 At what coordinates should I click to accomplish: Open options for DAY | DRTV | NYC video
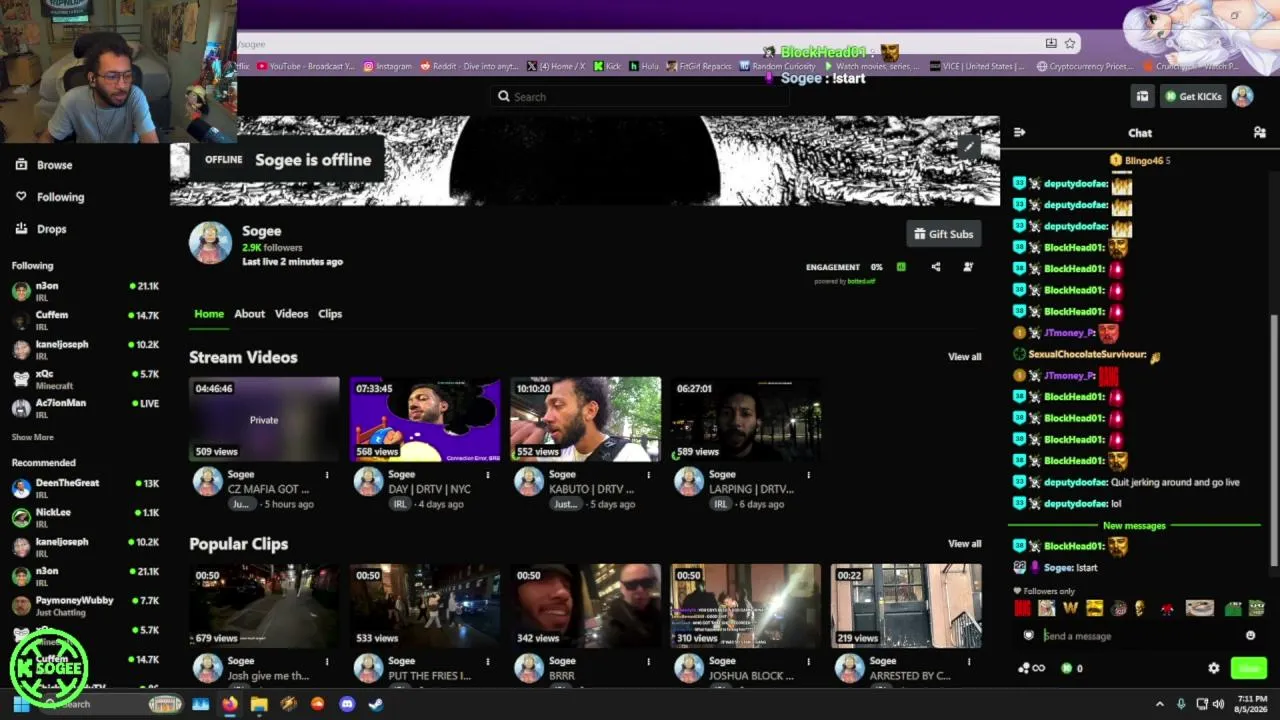pyautogui.click(x=488, y=475)
